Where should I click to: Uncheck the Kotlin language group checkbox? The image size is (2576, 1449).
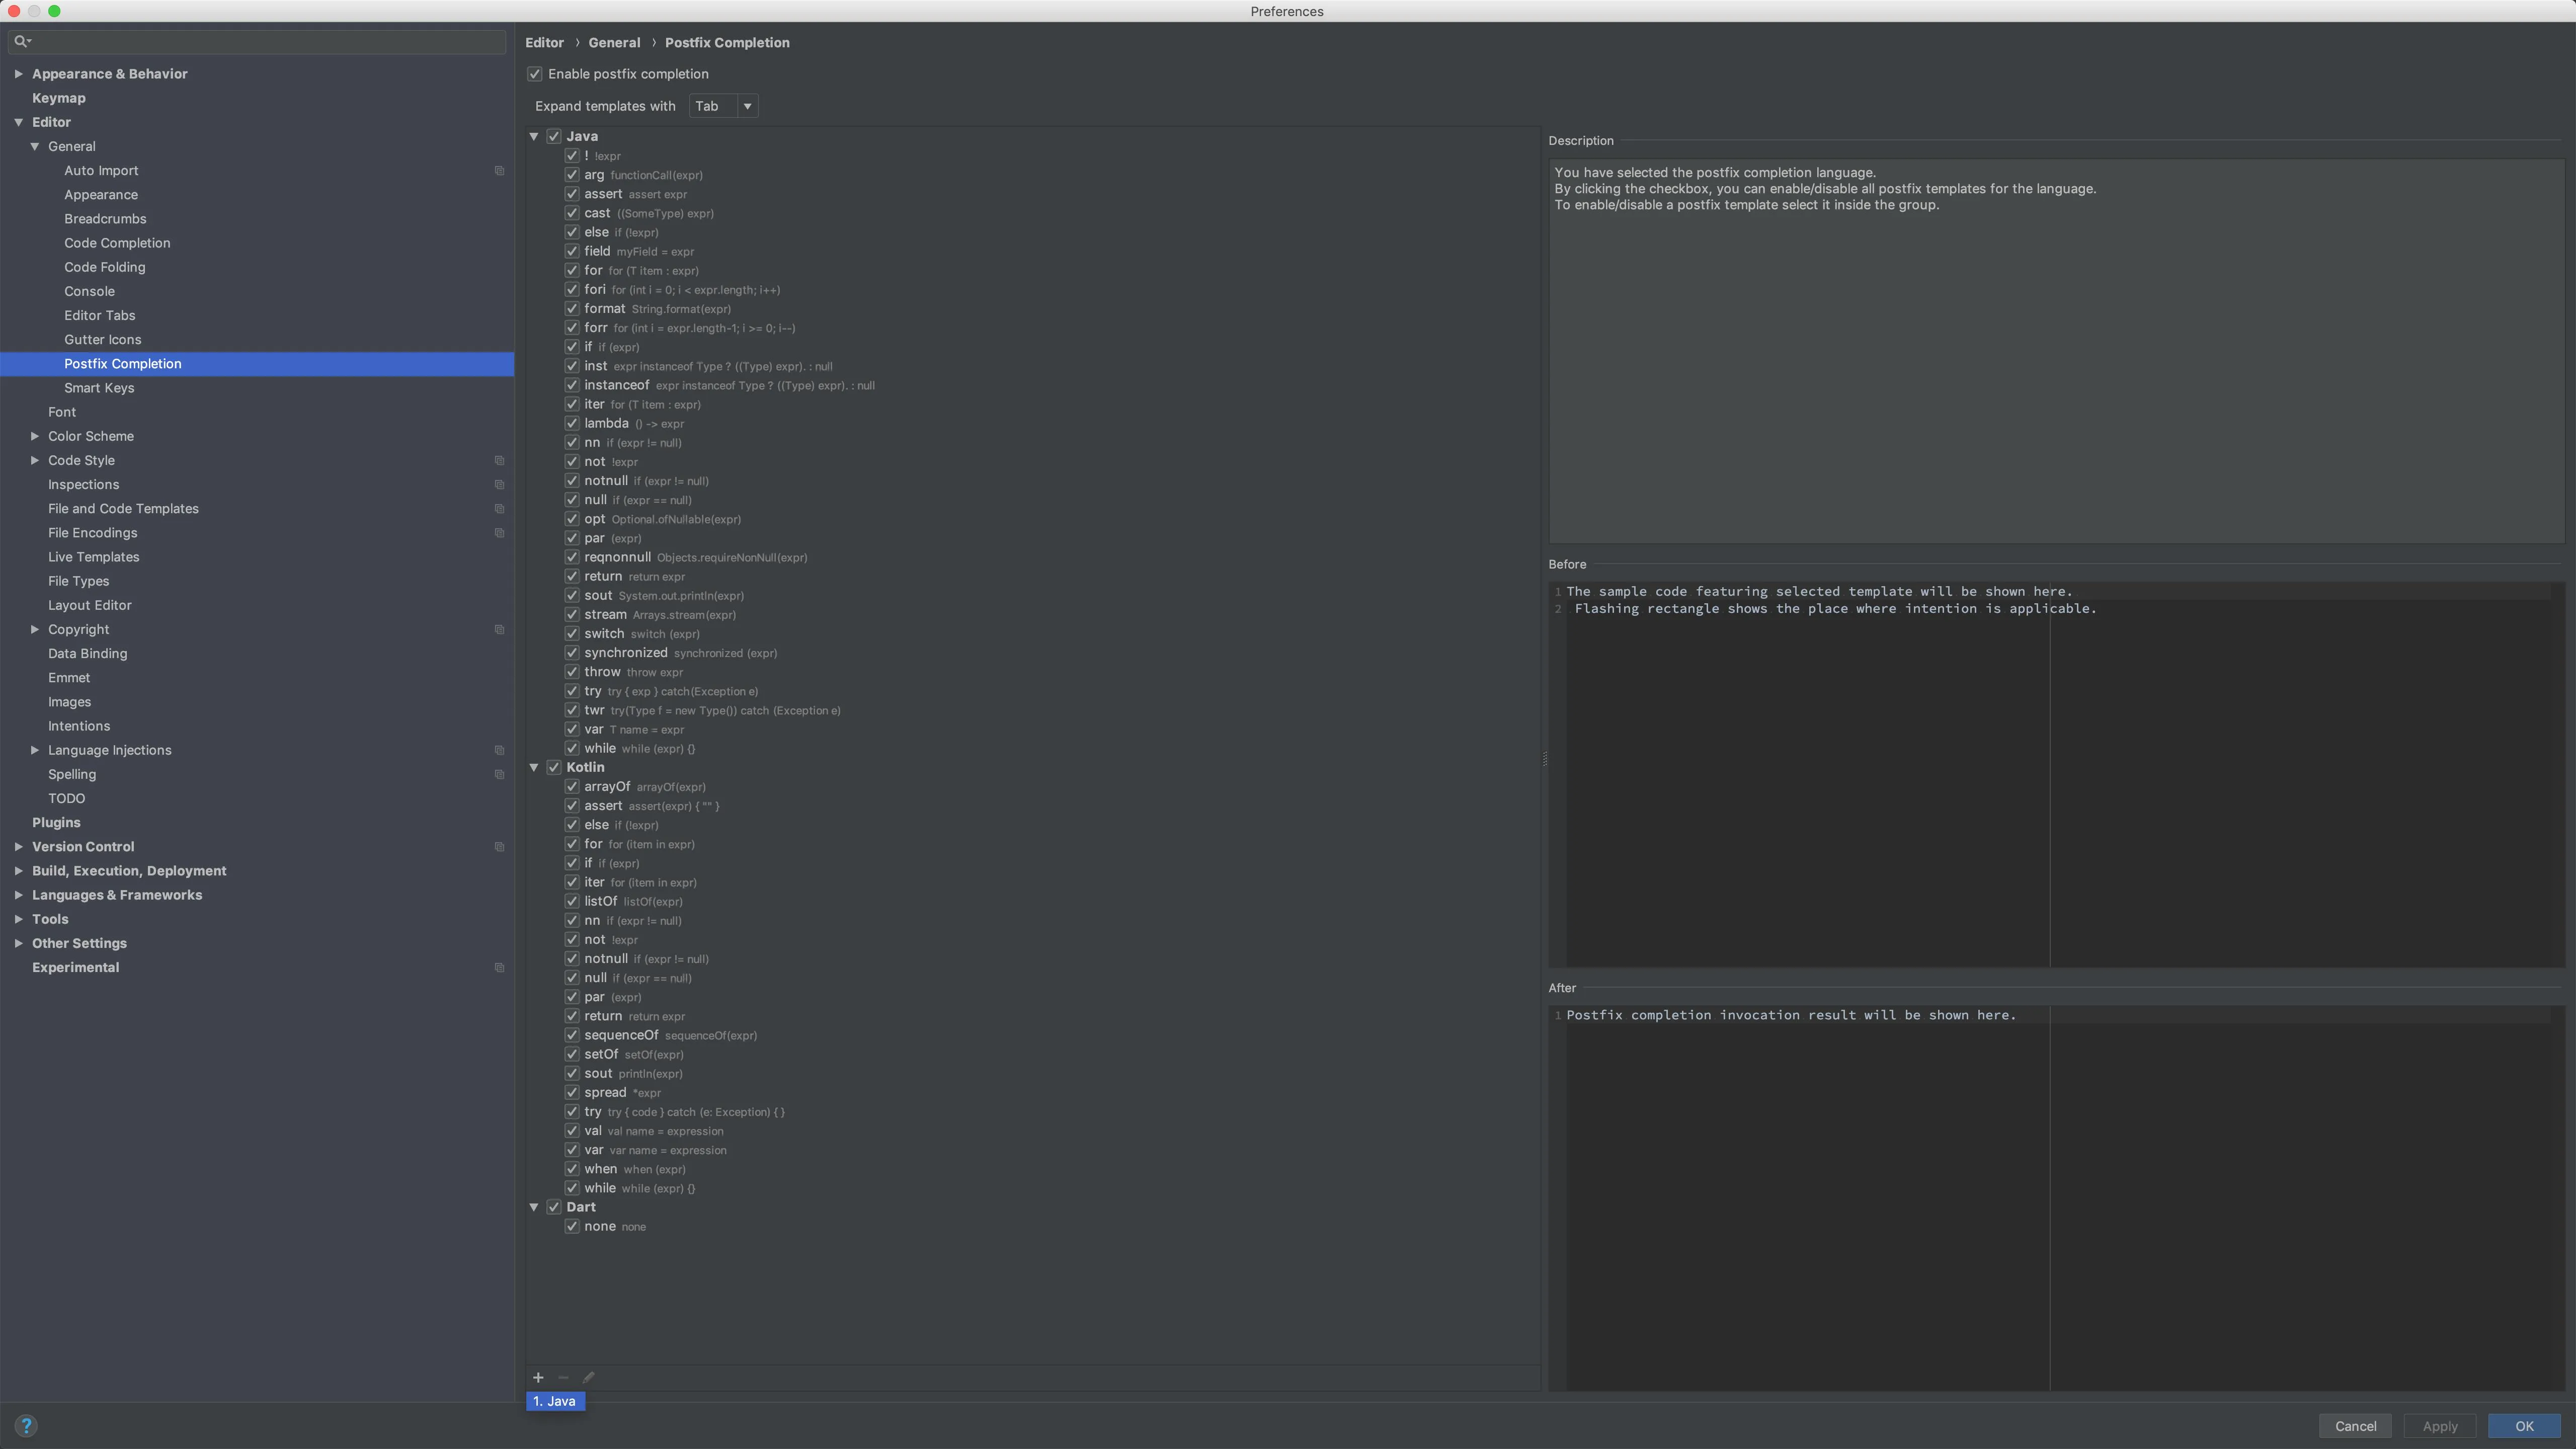(554, 767)
